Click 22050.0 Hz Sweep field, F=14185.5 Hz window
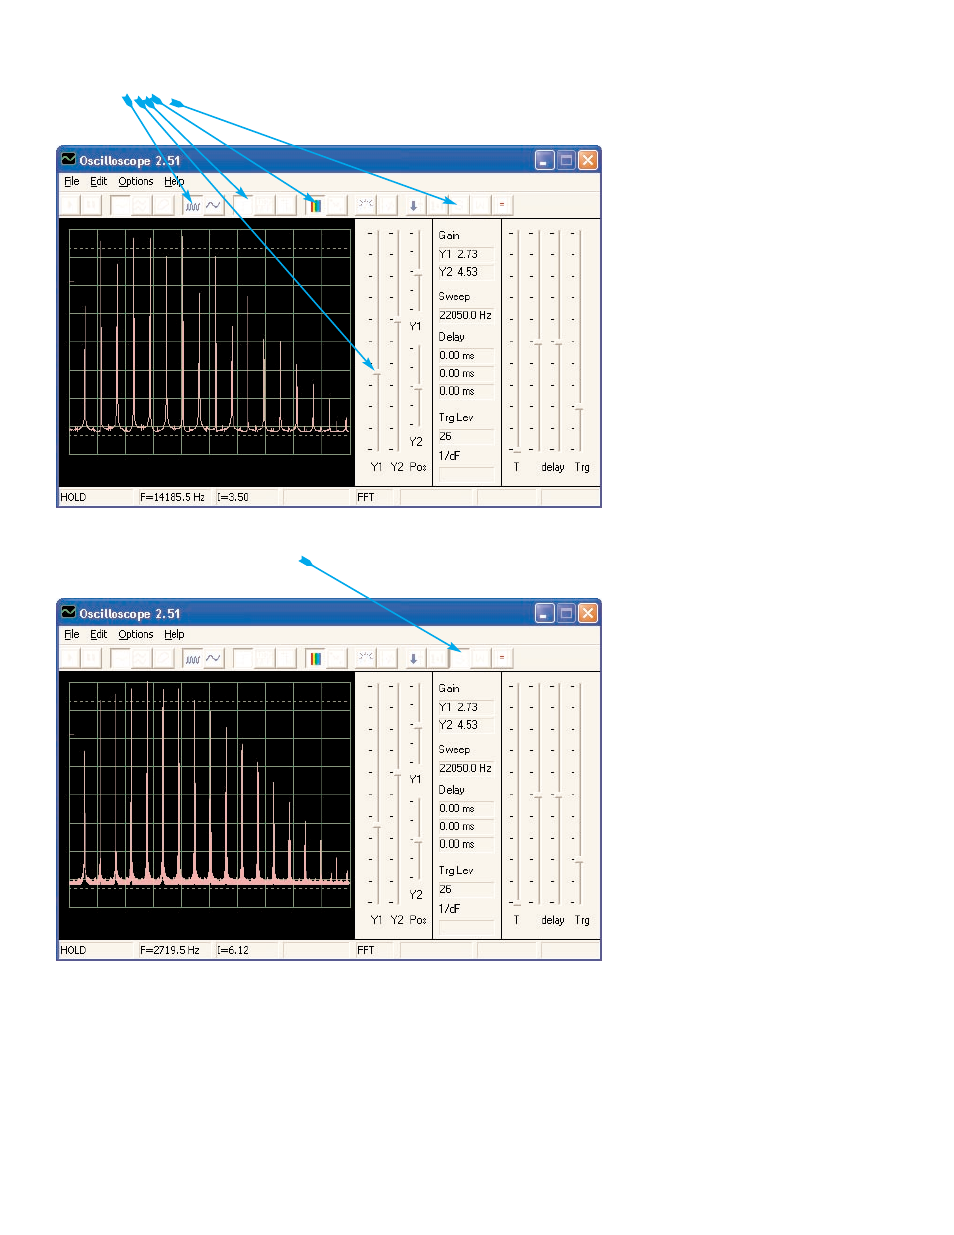The width and height of the screenshot is (954, 1235). pos(466,315)
